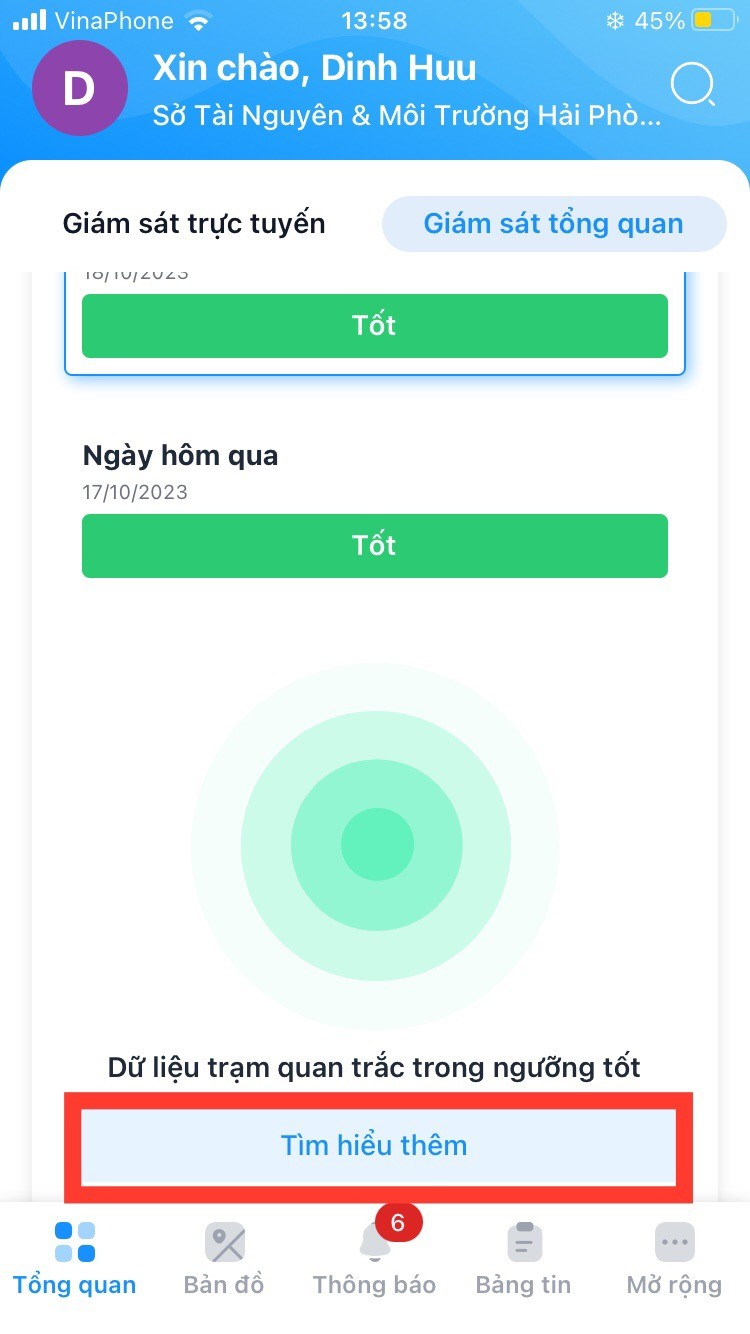Open the Thông báo bell icon
The image size is (750, 1334).
coord(374,1244)
